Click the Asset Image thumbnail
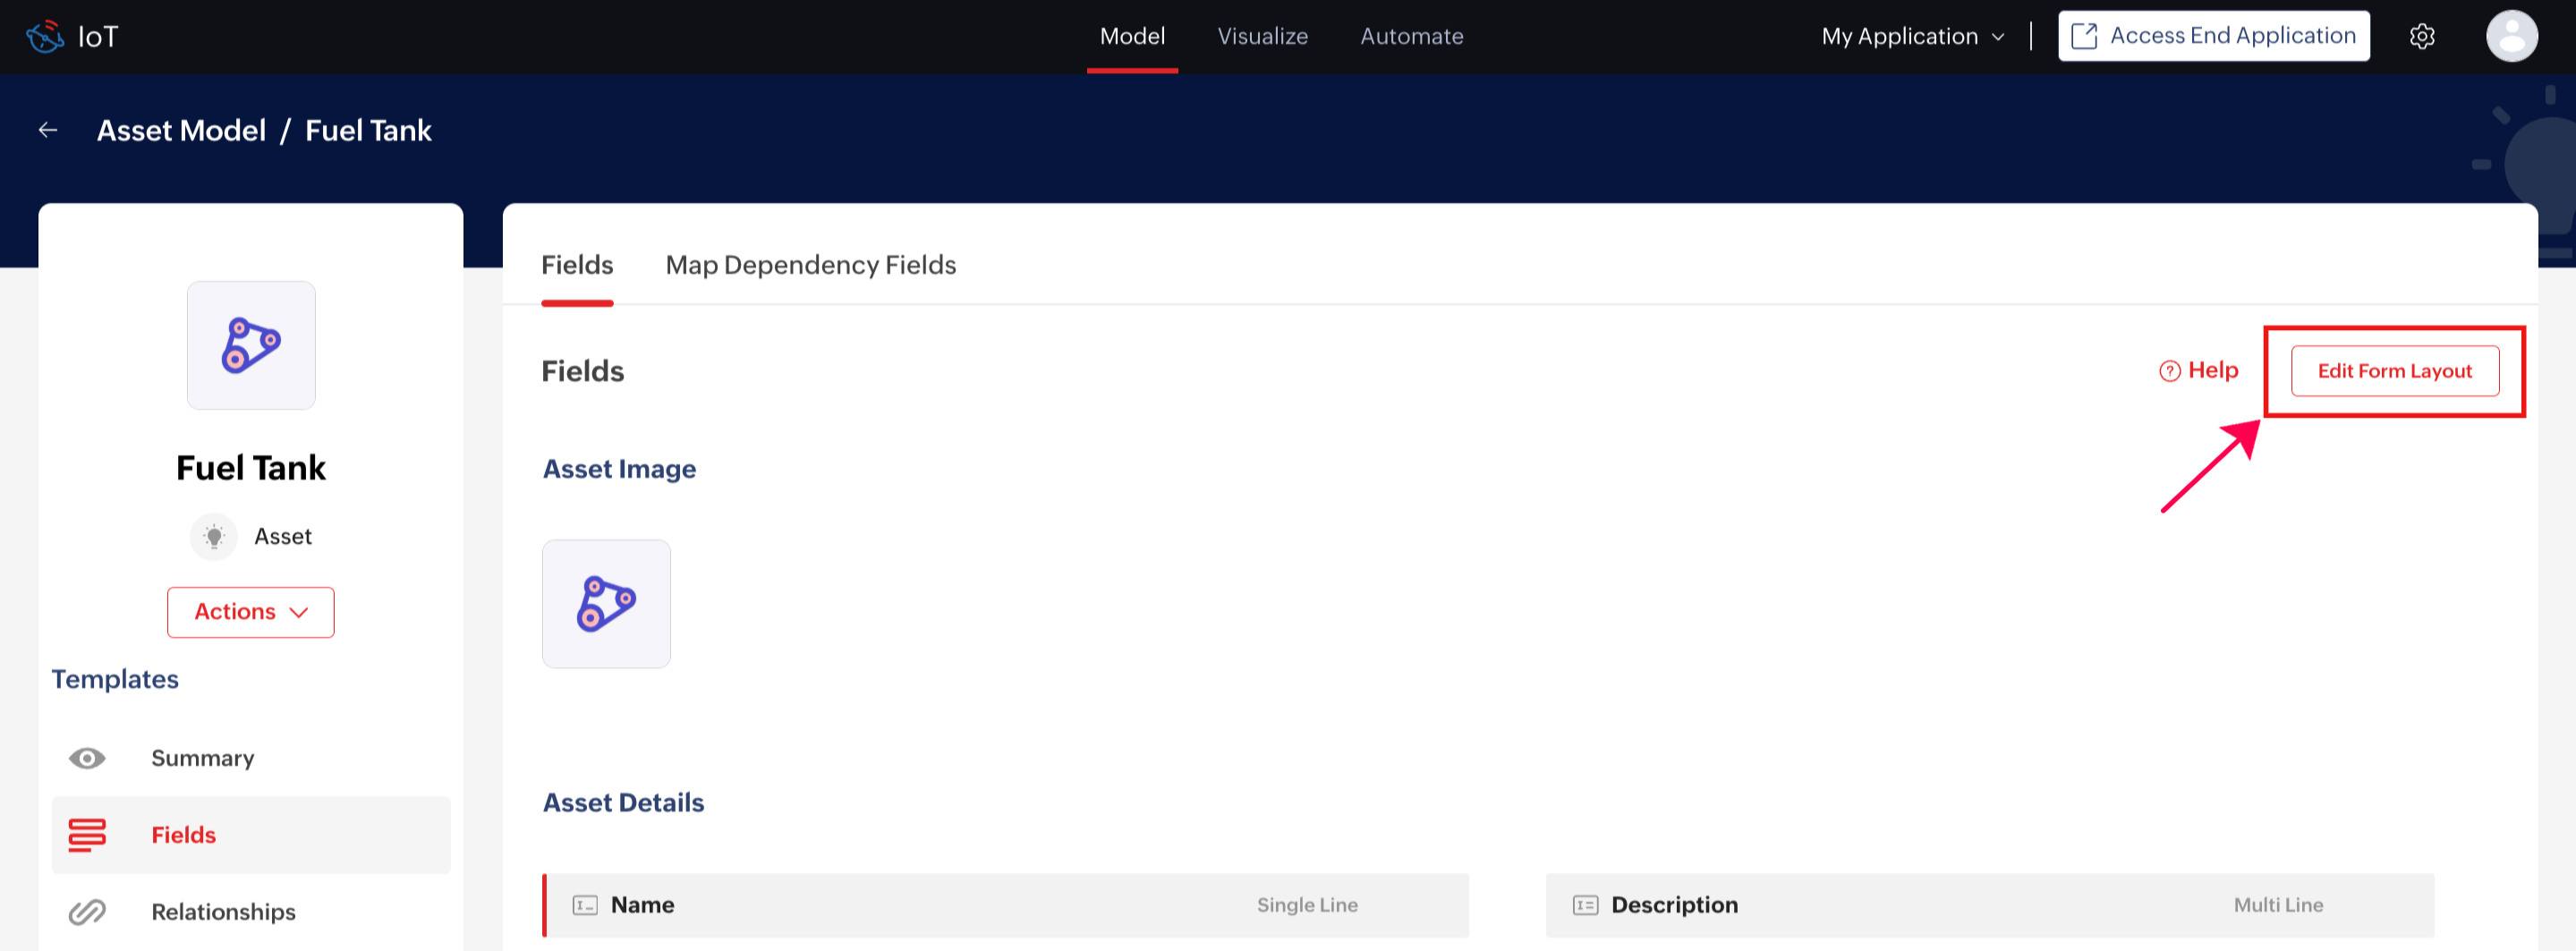2576x951 pixels. tap(606, 604)
